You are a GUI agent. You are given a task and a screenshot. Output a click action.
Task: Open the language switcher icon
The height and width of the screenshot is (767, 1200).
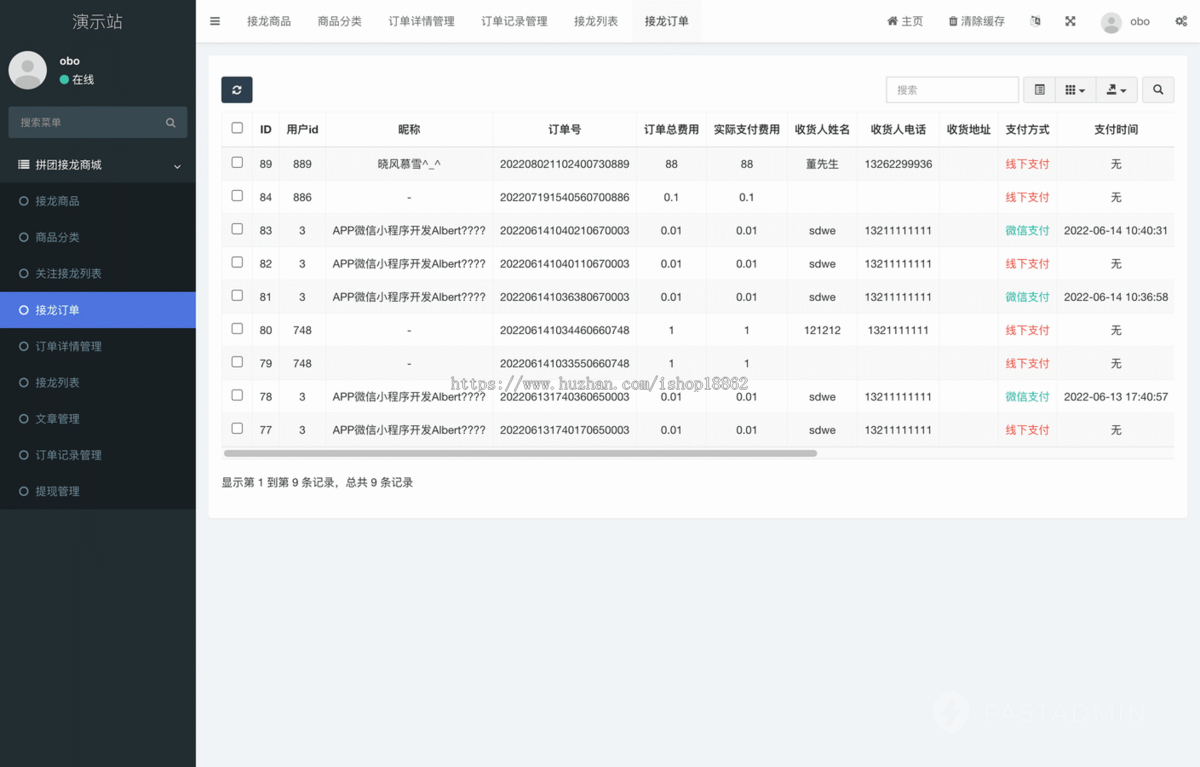(1035, 20)
